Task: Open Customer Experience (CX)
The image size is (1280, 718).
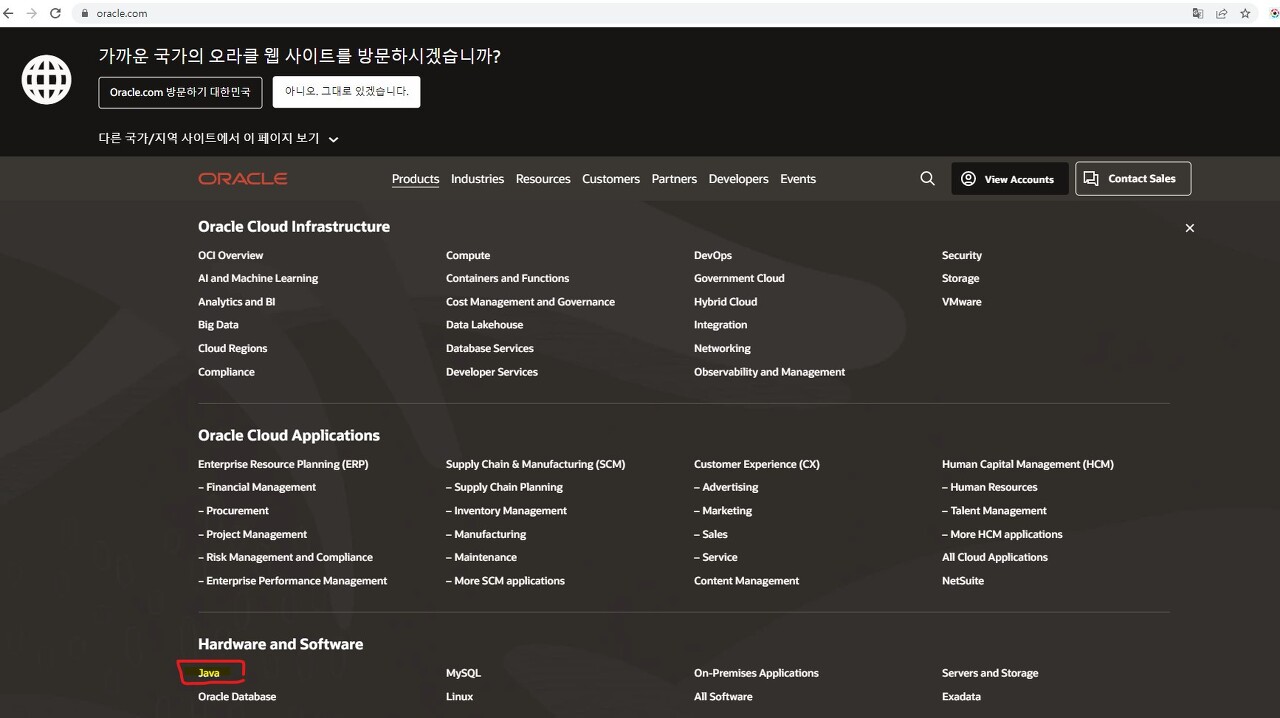Action: tap(757, 464)
